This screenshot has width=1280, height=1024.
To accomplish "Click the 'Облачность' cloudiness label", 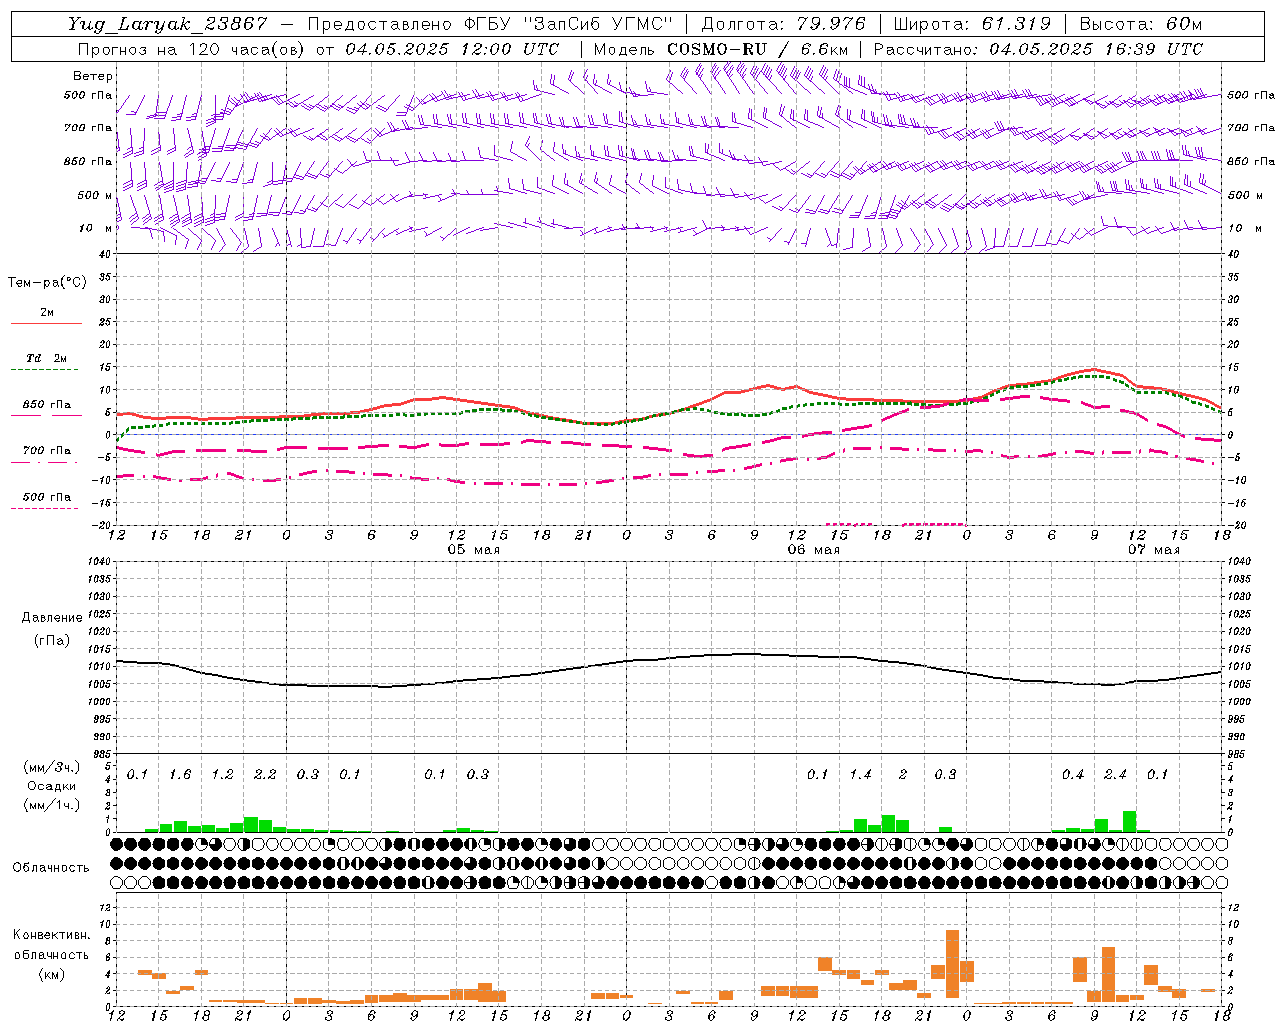I will click(x=51, y=868).
